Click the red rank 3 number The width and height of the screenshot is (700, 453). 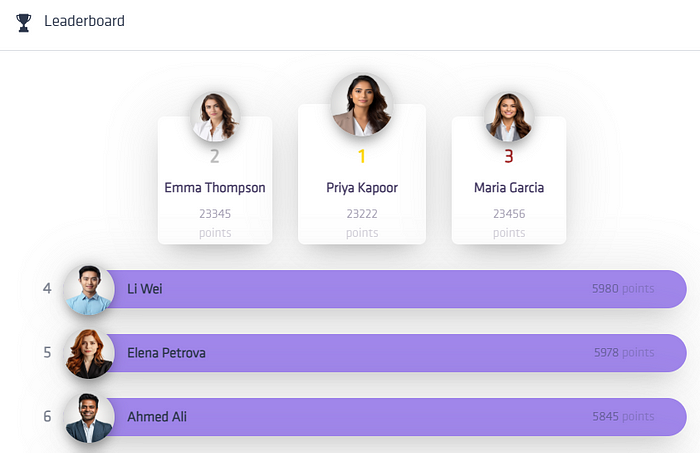pyautogui.click(x=509, y=156)
